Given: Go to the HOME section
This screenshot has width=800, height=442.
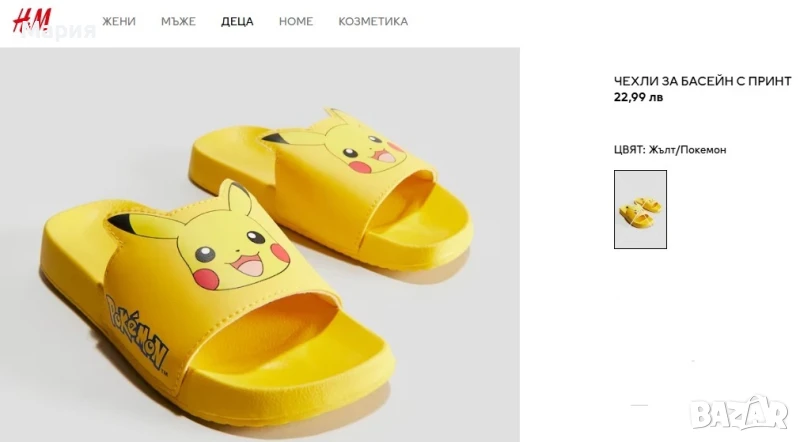Looking at the screenshot, I should [x=296, y=21].
